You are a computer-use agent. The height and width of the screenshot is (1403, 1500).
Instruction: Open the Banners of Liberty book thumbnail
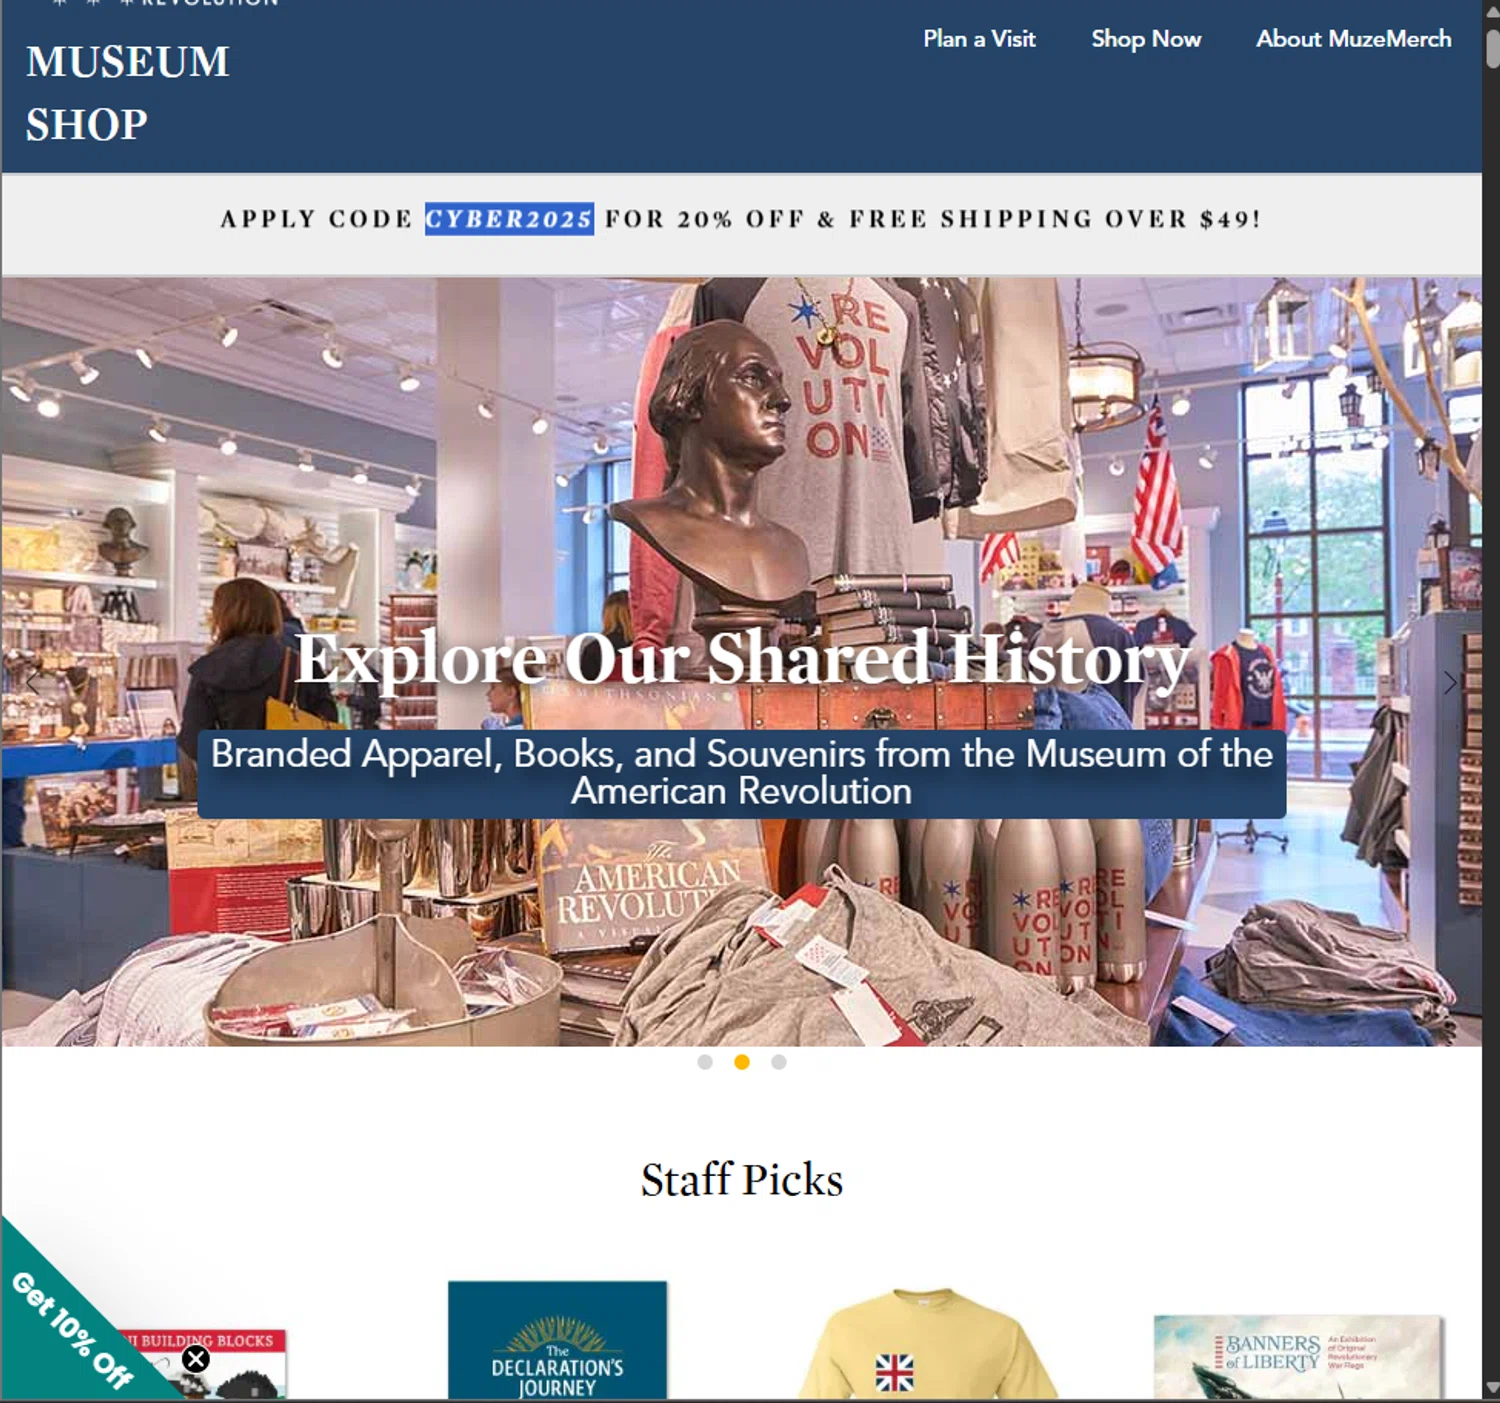pos(1298,1357)
